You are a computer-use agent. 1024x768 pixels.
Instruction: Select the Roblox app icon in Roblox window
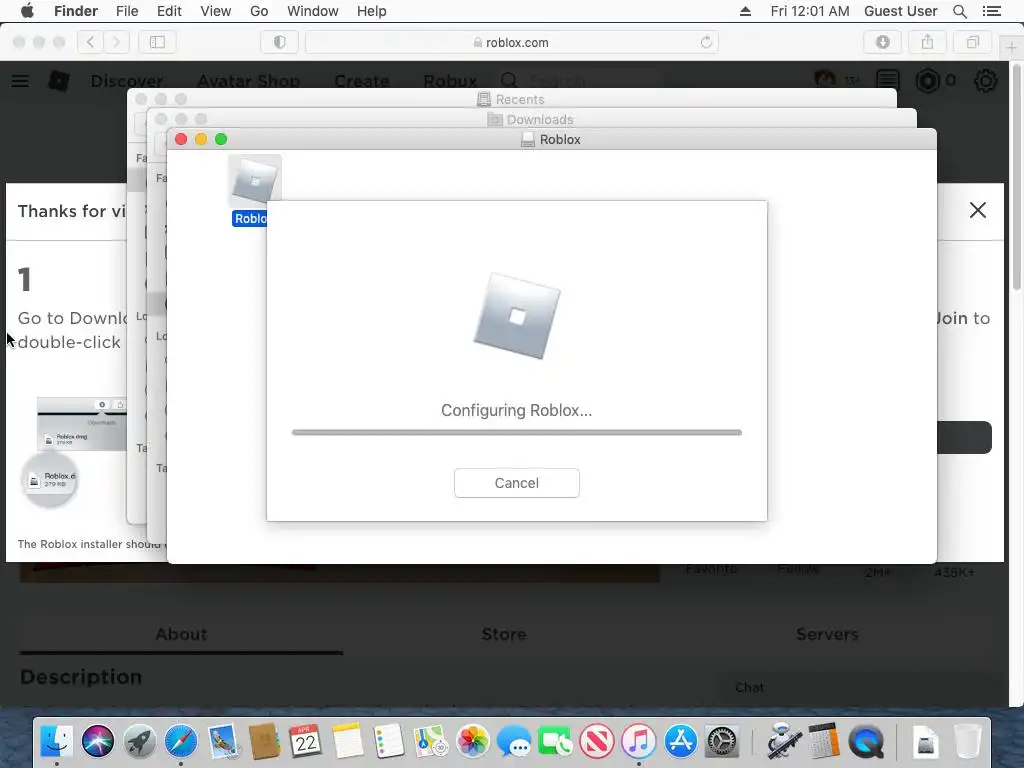pyautogui.click(x=255, y=180)
